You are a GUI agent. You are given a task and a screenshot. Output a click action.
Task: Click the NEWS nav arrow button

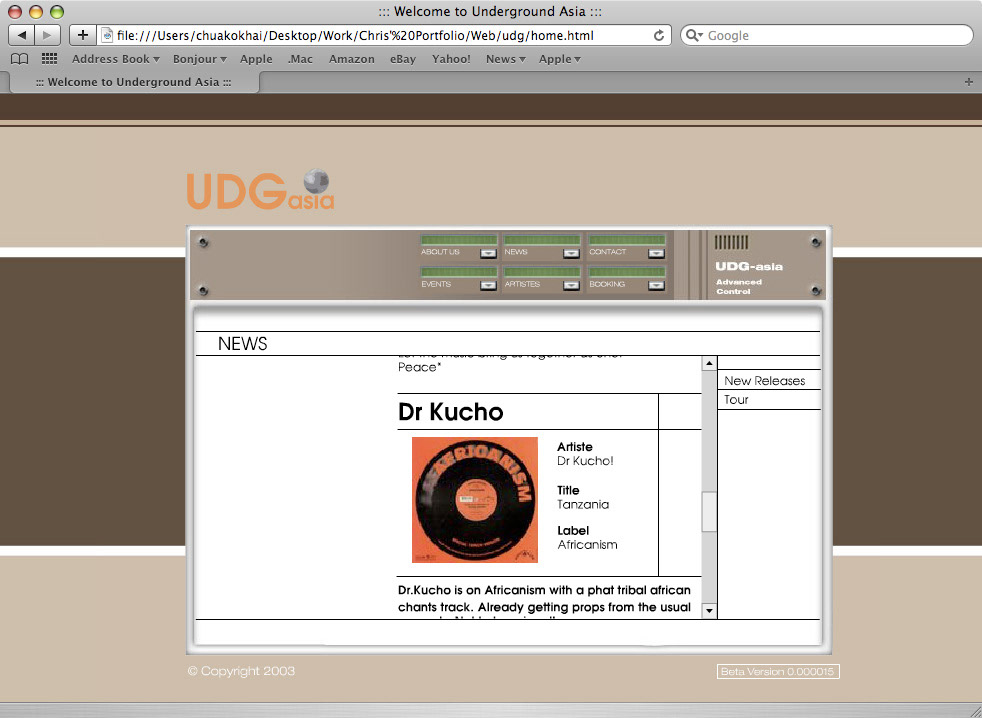click(x=571, y=253)
